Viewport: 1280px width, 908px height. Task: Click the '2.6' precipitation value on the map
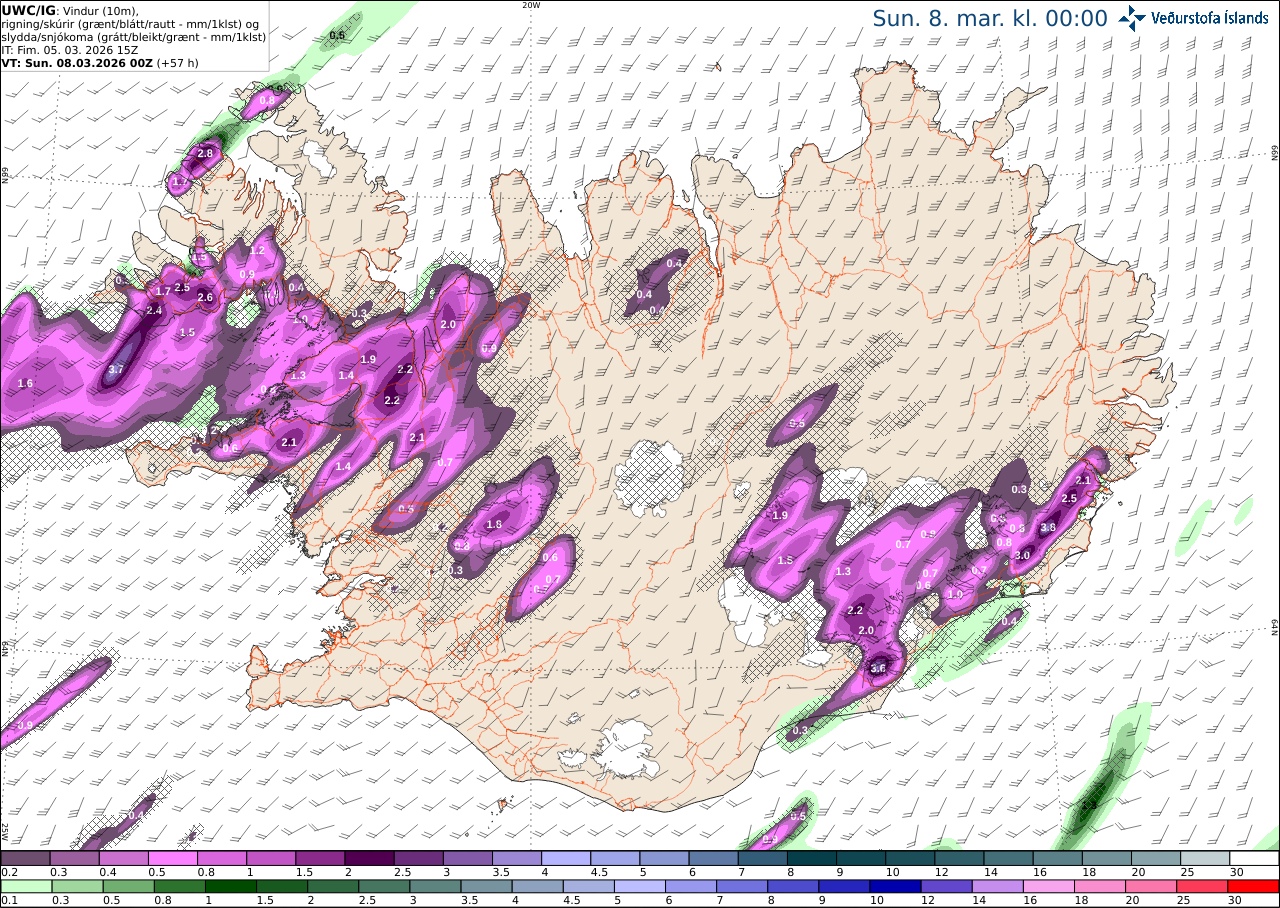pos(205,297)
